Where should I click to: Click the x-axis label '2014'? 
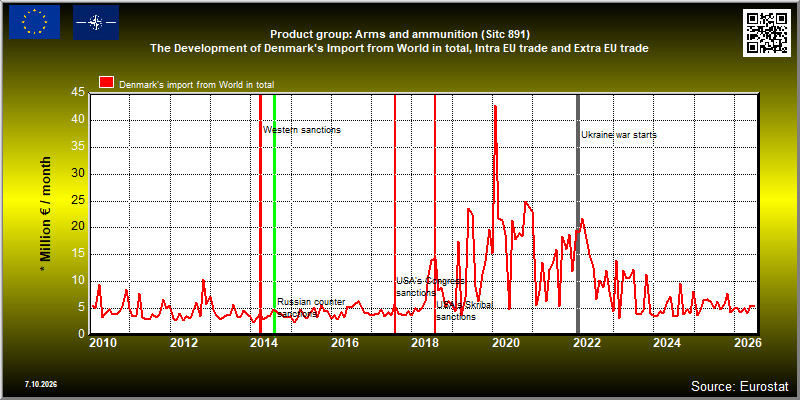pyautogui.click(x=265, y=343)
